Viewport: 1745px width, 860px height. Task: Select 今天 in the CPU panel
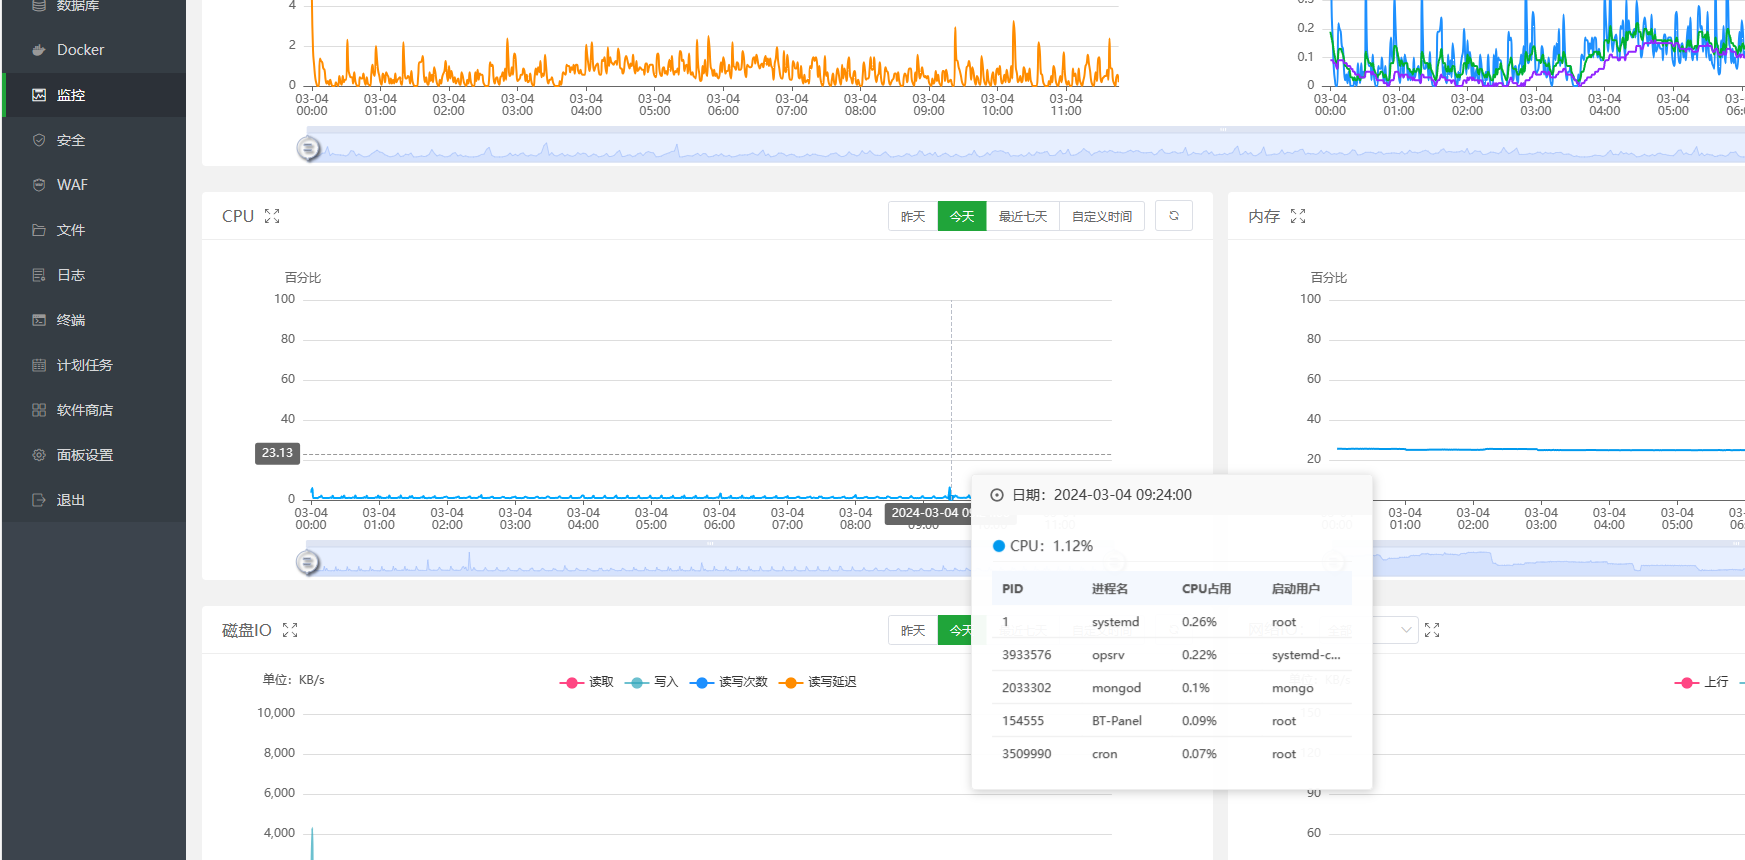coord(962,216)
